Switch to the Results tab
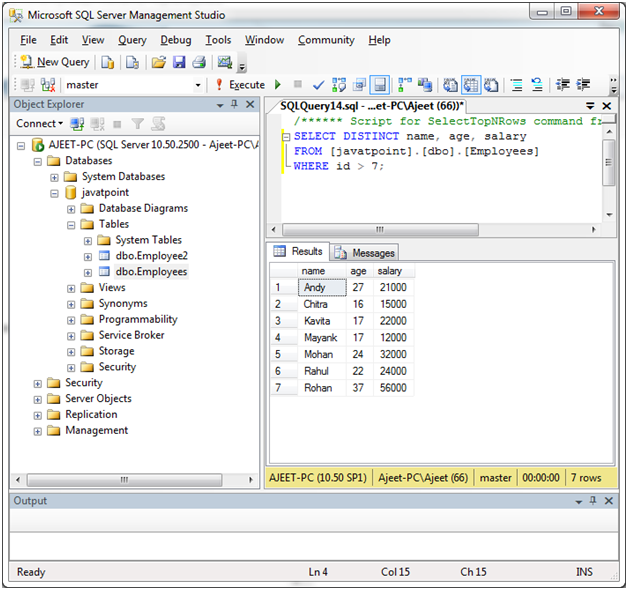This screenshot has width=628, height=590. (298, 251)
